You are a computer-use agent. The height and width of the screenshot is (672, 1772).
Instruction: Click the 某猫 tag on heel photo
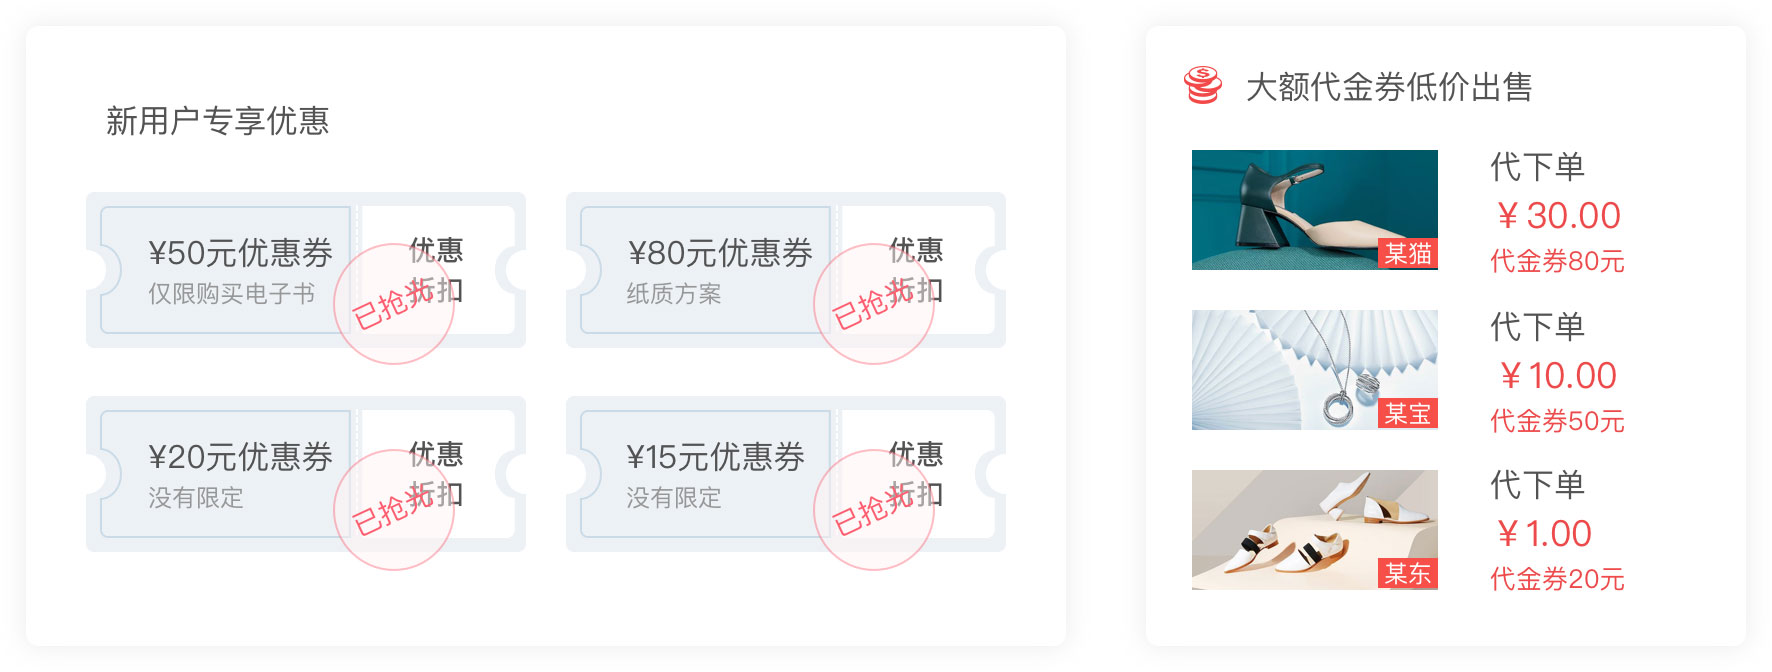[1408, 254]
